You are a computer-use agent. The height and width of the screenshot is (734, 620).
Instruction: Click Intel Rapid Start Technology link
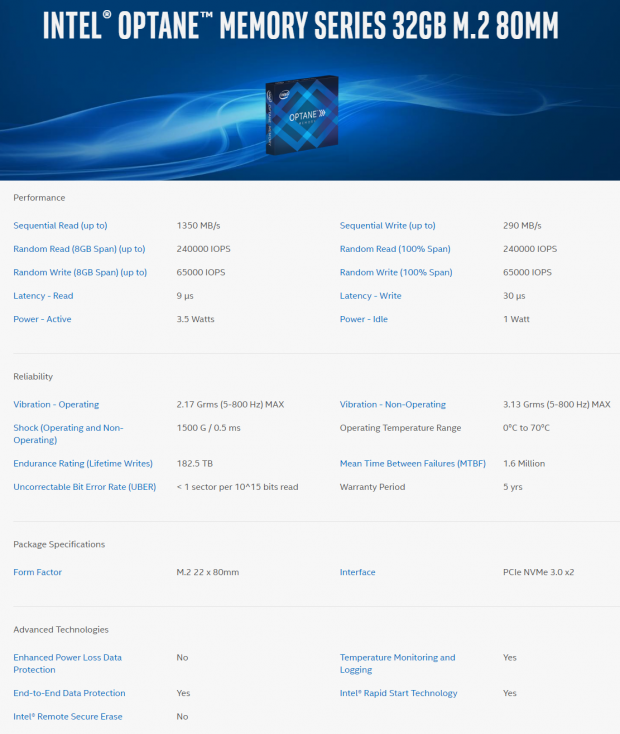pos(399,693)
